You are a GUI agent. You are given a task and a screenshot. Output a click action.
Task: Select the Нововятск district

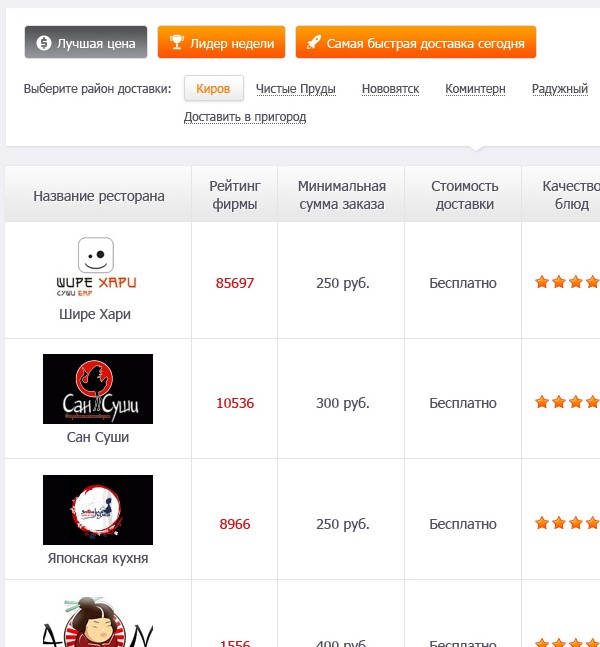[390, 89]
